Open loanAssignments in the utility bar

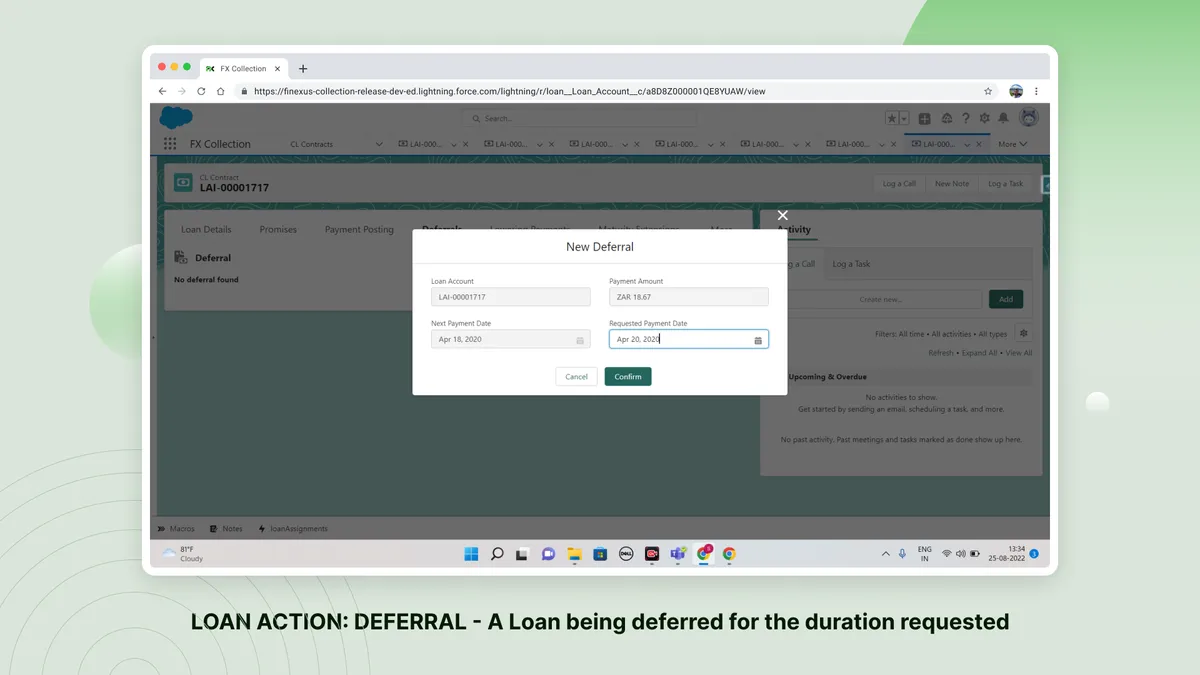point(293,528)
